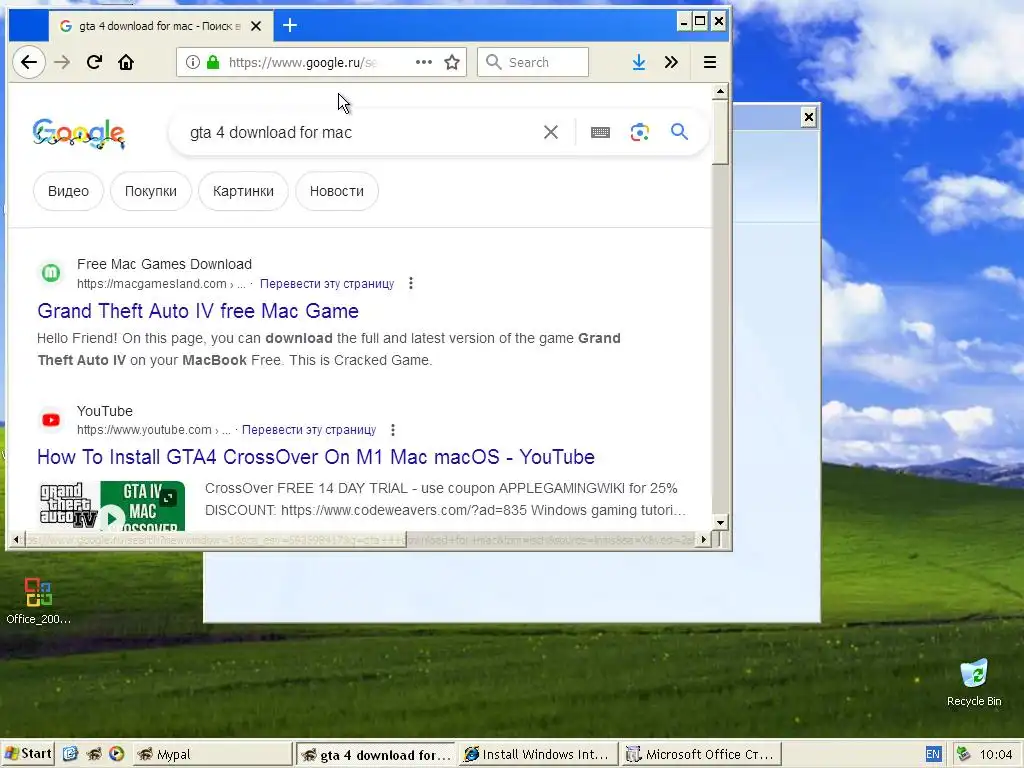Close the gta 4 download for mac tab
The height and width of the screenshot is (768, 1024).
256,26
